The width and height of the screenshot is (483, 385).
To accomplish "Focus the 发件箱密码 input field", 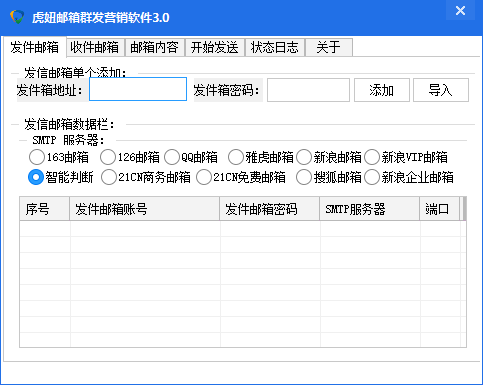I will pyautogui.click(x=308, y=90).
